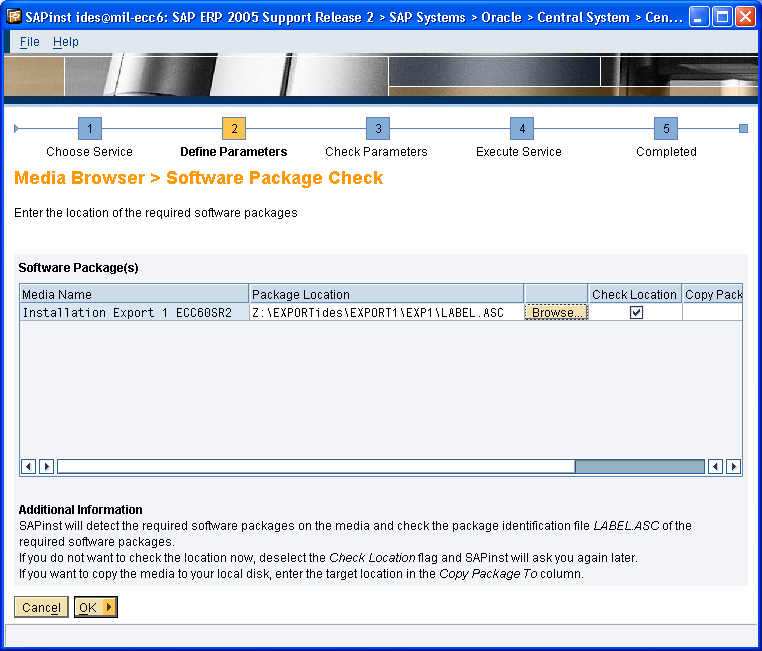The image size is (762, 651).
Task: Click the leftmost scroll arrow of the table
Action: click(28, 467)
